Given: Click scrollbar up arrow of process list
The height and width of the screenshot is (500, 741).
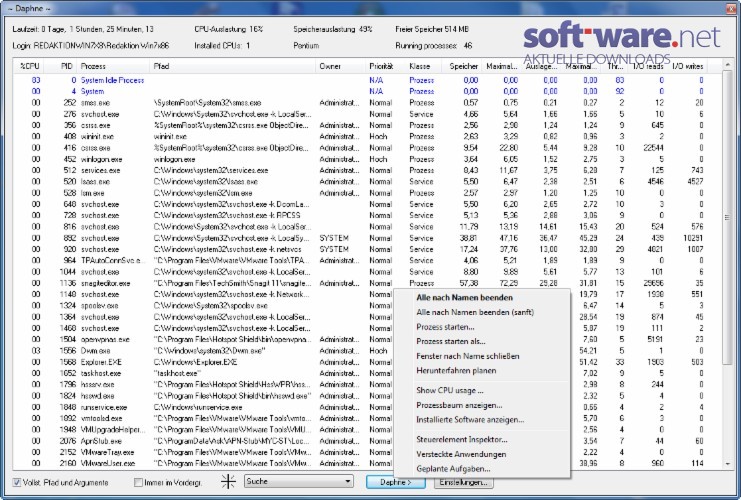Looking at the screenshot, I should pos(727,64).
